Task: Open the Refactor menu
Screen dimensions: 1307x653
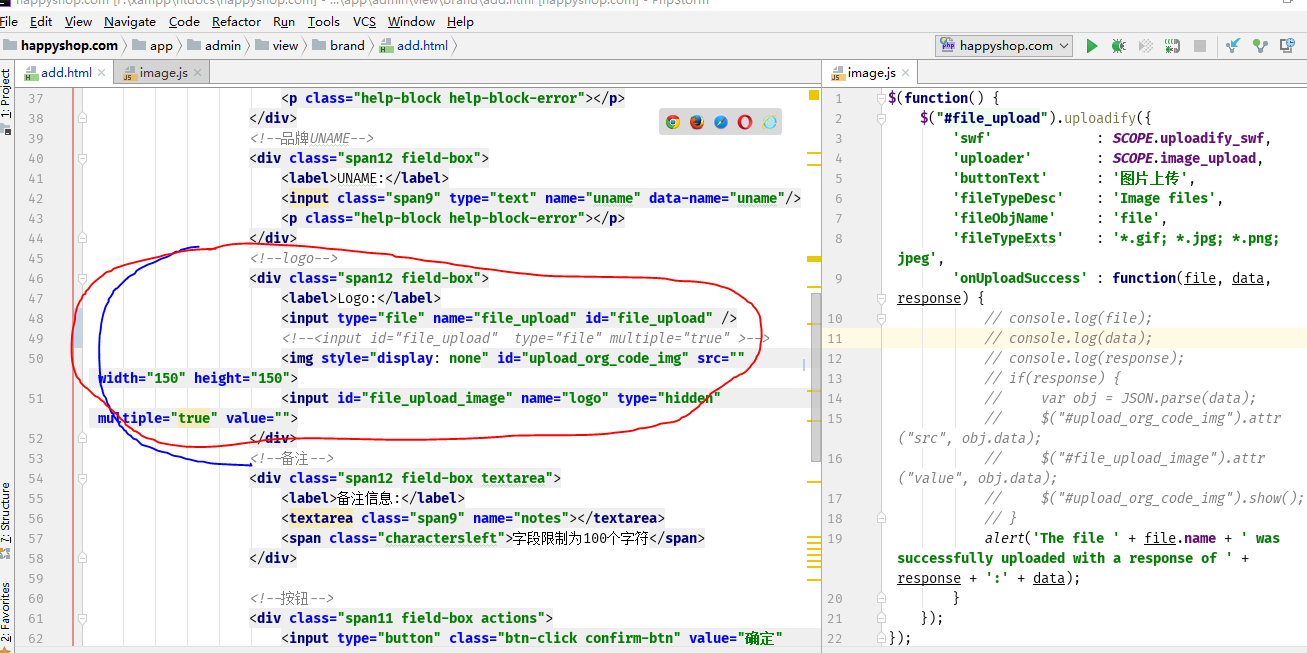Action: coord(237,21)
